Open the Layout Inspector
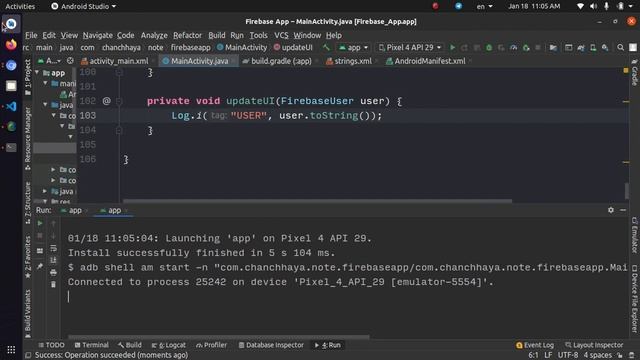The width and height of the screenshot is (640, 360). coord(594,345)
